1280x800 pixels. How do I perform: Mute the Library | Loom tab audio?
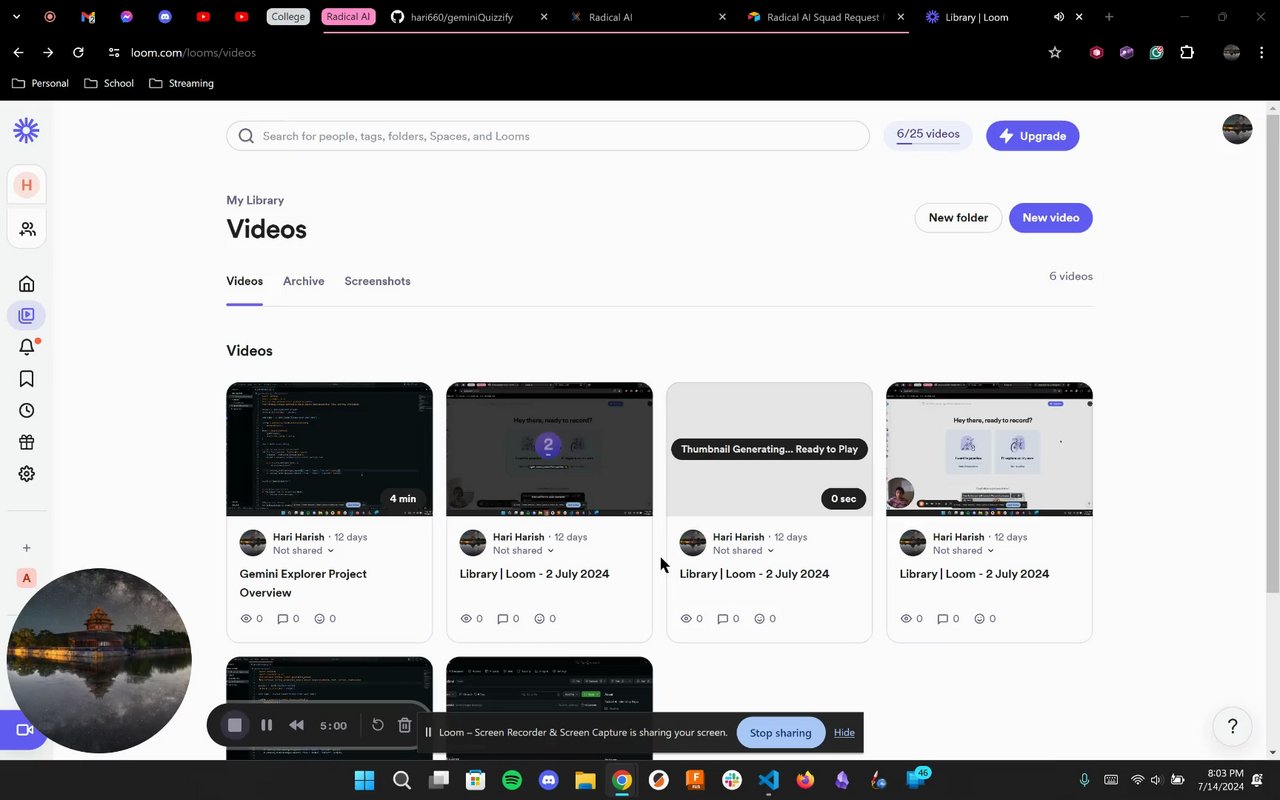click(x=1058, y=17)
